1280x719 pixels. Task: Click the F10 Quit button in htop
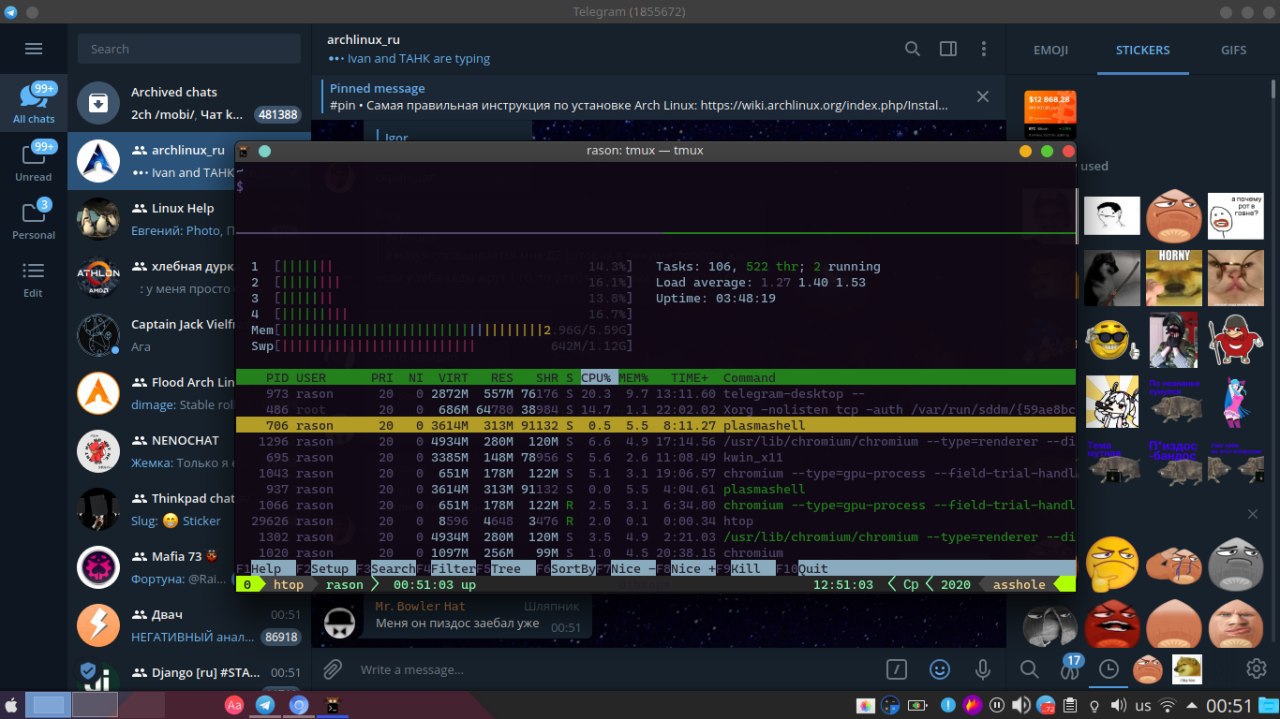(804, 569)
